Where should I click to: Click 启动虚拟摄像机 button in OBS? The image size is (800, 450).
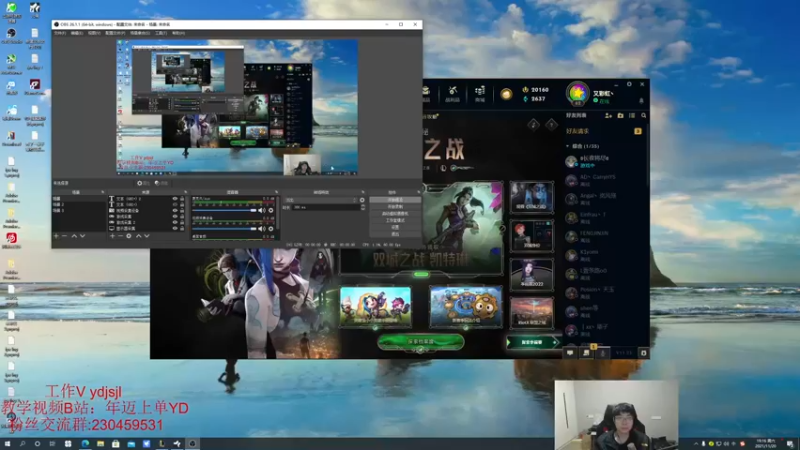pyautogui.click(x=395, y=213)
